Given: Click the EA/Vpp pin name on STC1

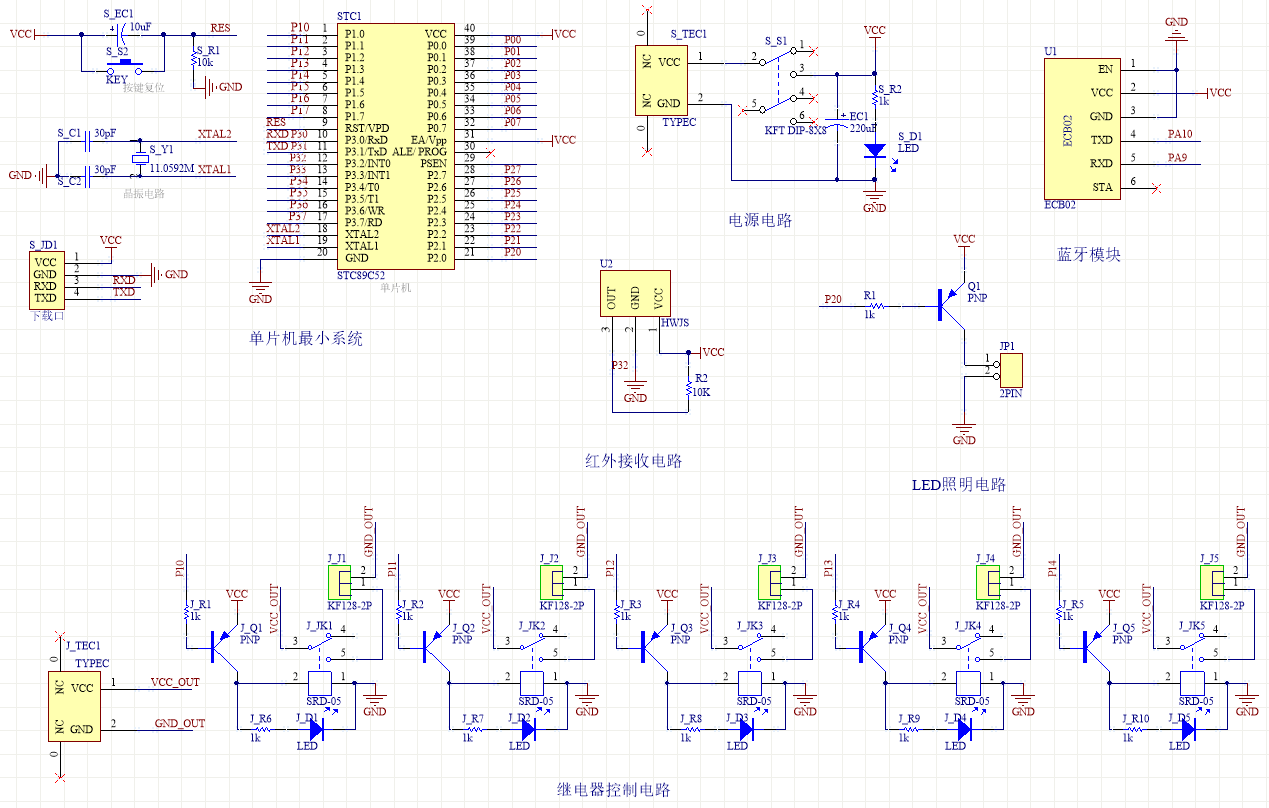Looking at the screenshot, I should pyautogui.click(x=428, y=140).
